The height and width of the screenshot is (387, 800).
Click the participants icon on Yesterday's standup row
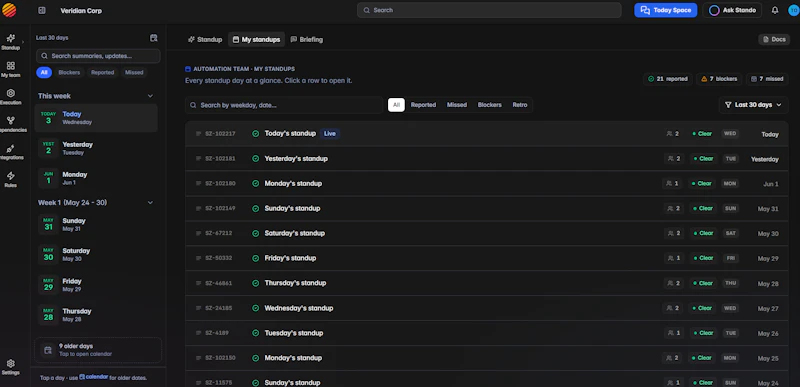pos(670,159)
